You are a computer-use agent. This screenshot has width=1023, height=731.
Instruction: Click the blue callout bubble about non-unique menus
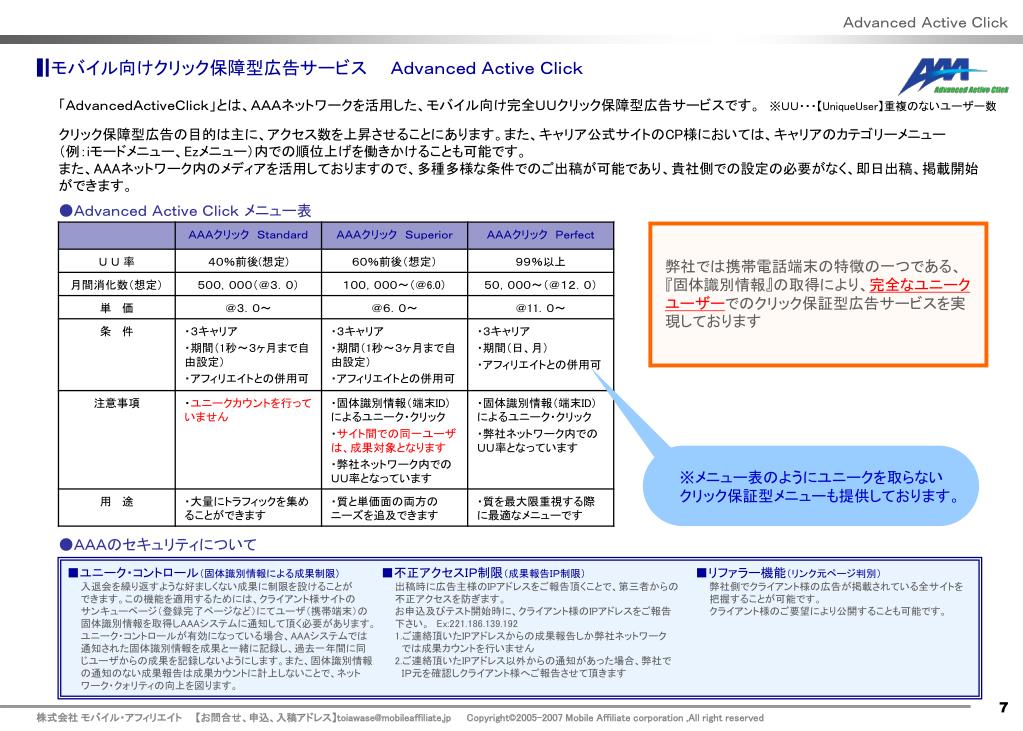pyautogui.click(x=812, y=486)
